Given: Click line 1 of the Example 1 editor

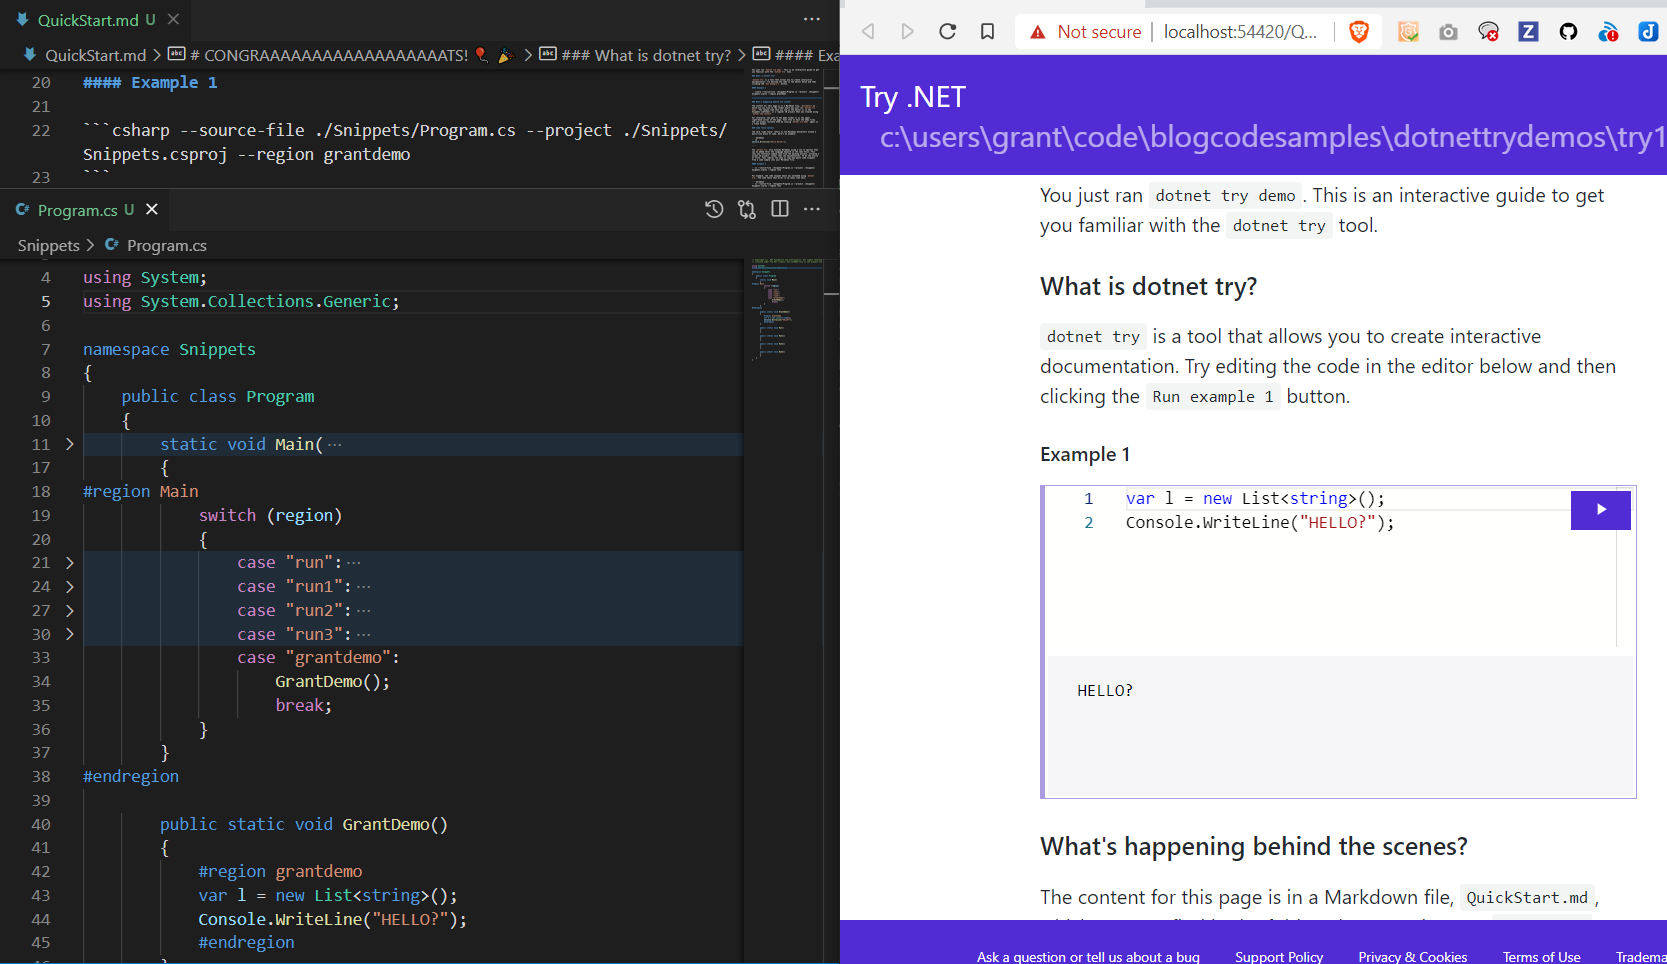Looking at the screenshot, I should [1255, 498].
